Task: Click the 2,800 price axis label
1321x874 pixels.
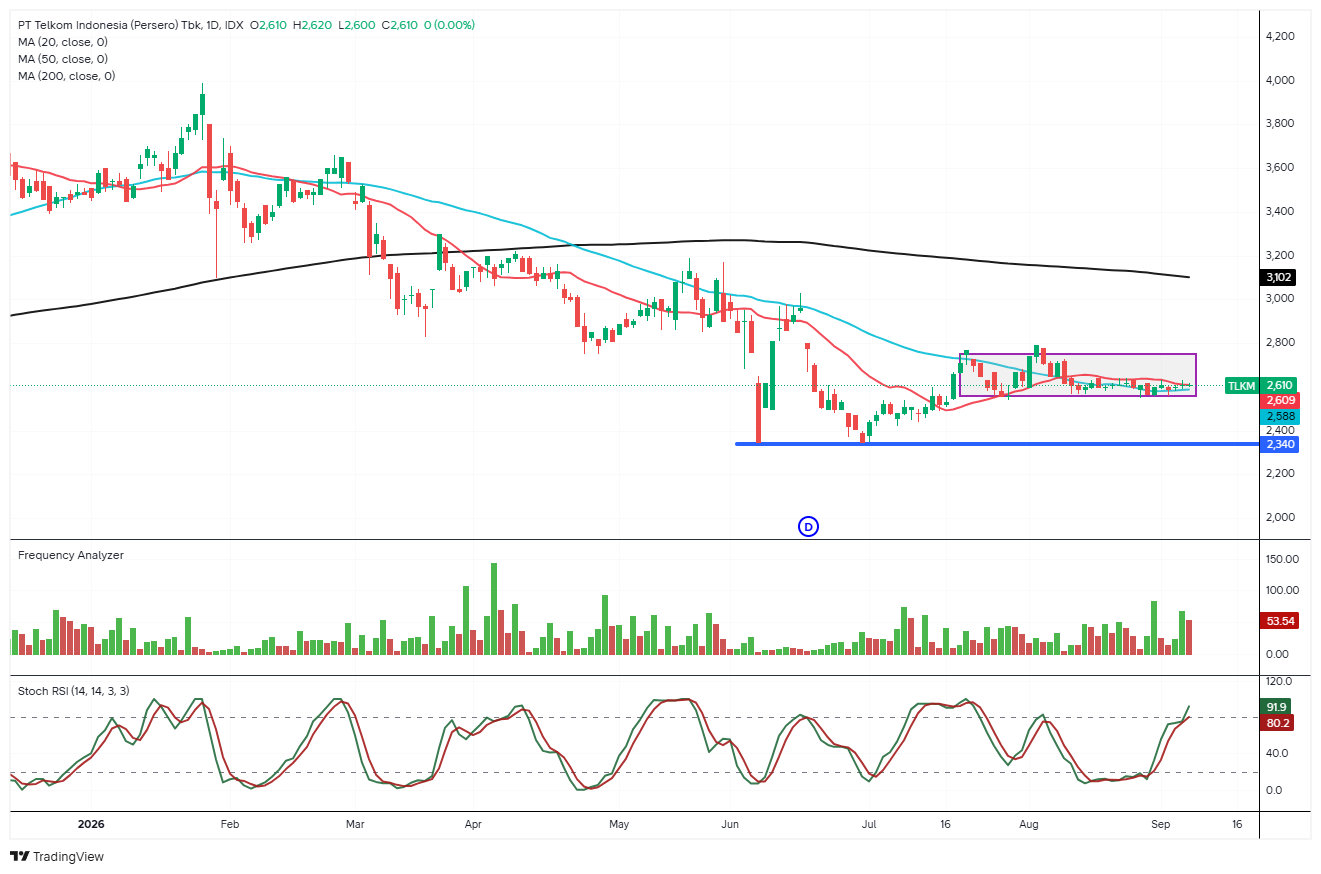Action: [1281, 342]
